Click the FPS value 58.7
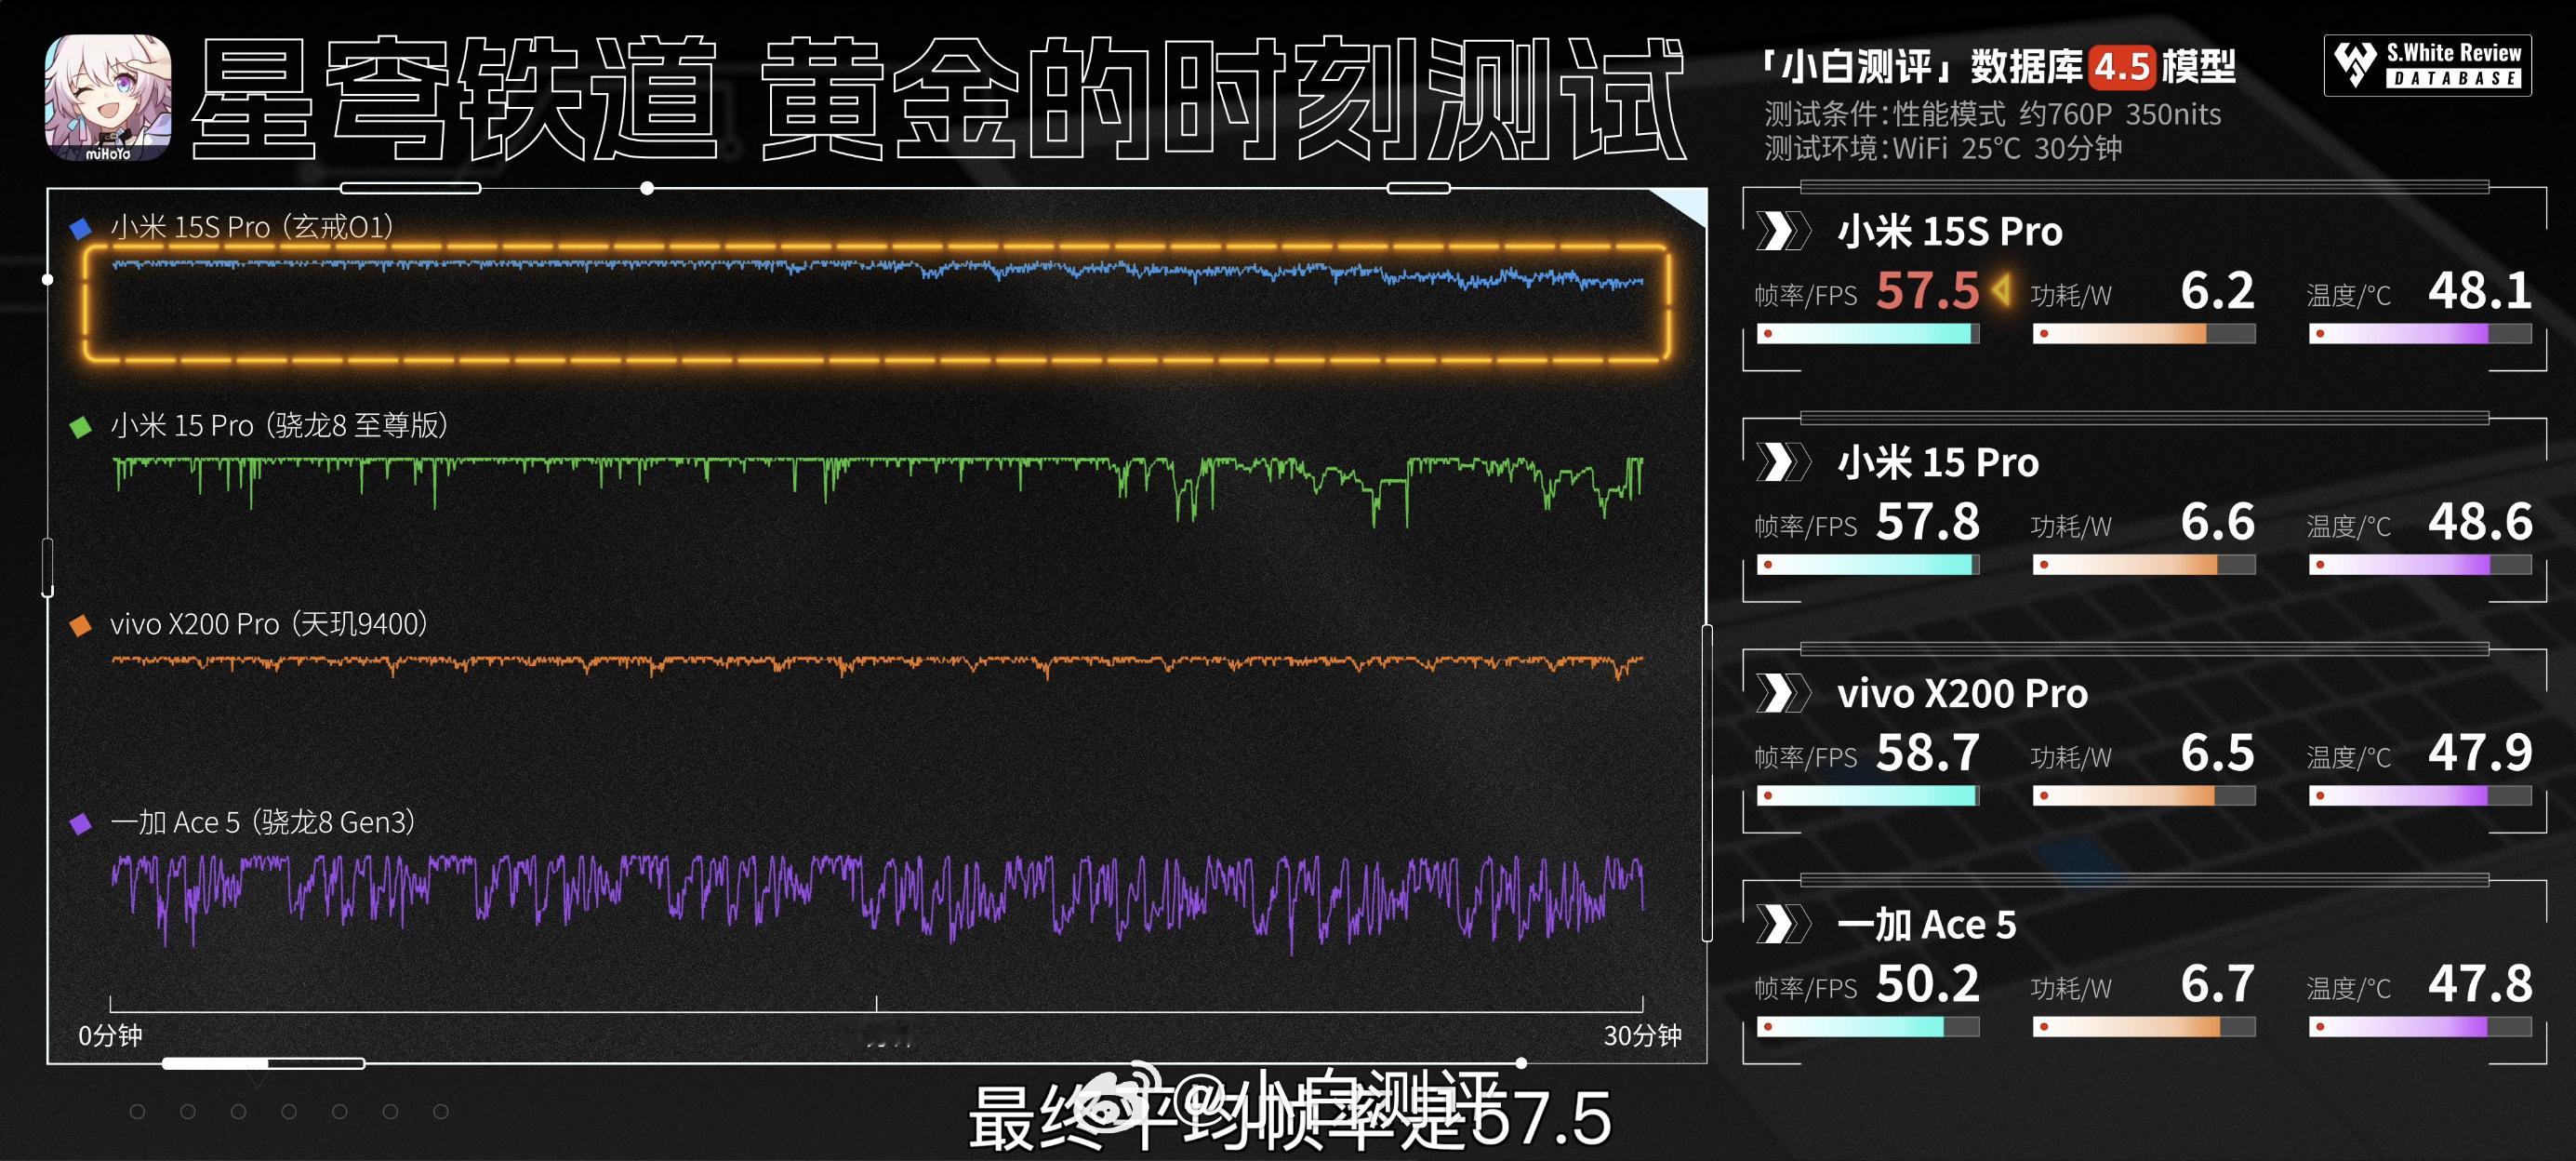Viewport: 2576px width, 1161px height. coord(1927,753)
